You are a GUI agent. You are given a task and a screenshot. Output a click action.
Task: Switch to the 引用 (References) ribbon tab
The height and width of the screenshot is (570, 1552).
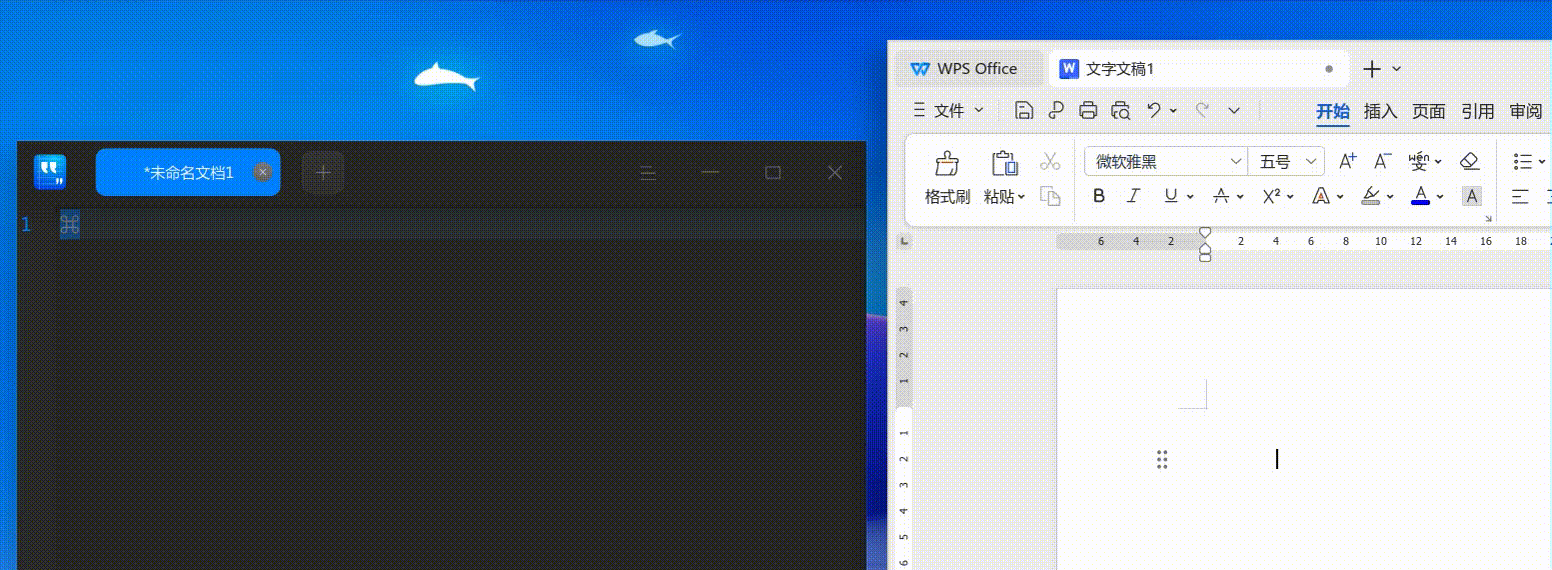coord(1478,111)
